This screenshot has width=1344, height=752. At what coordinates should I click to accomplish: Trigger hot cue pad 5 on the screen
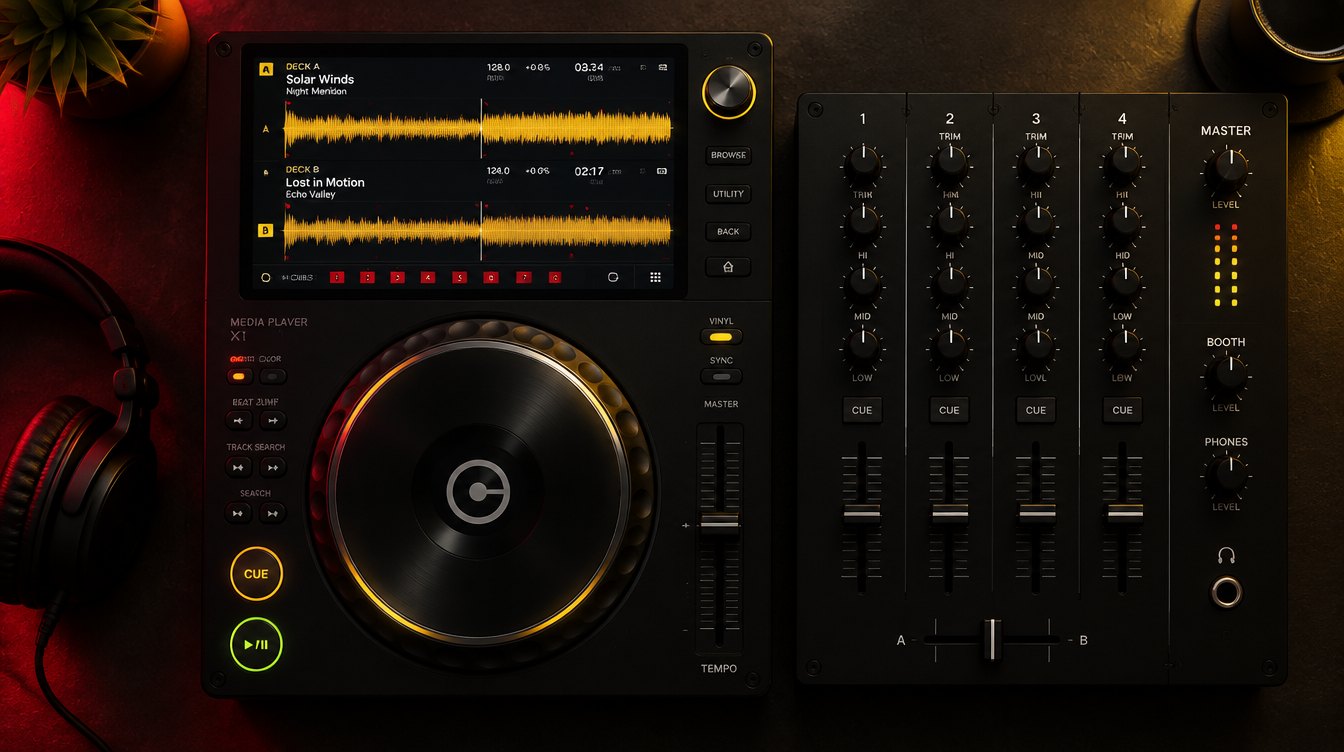coord(459,277)
